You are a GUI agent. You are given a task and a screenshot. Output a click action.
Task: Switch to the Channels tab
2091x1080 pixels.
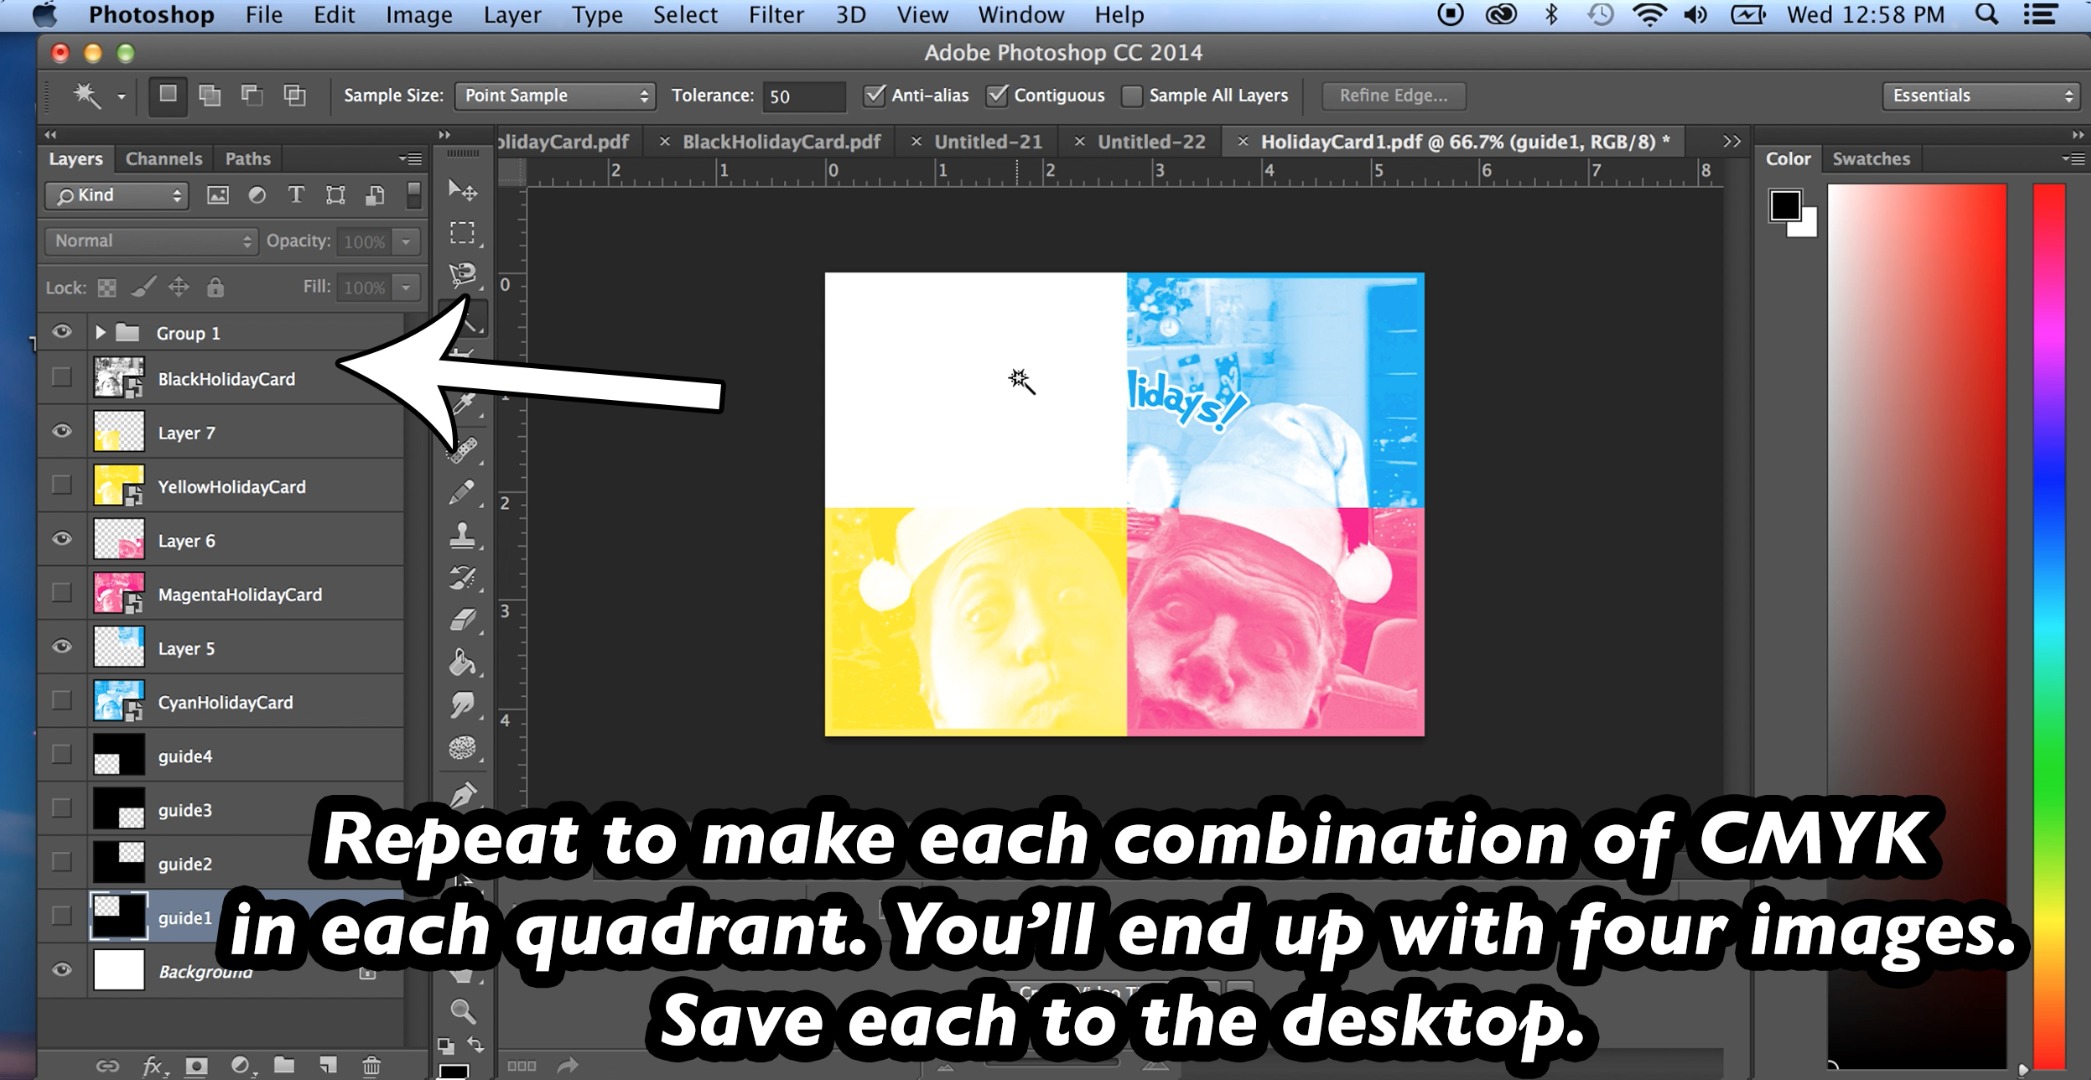pos(163,158)
